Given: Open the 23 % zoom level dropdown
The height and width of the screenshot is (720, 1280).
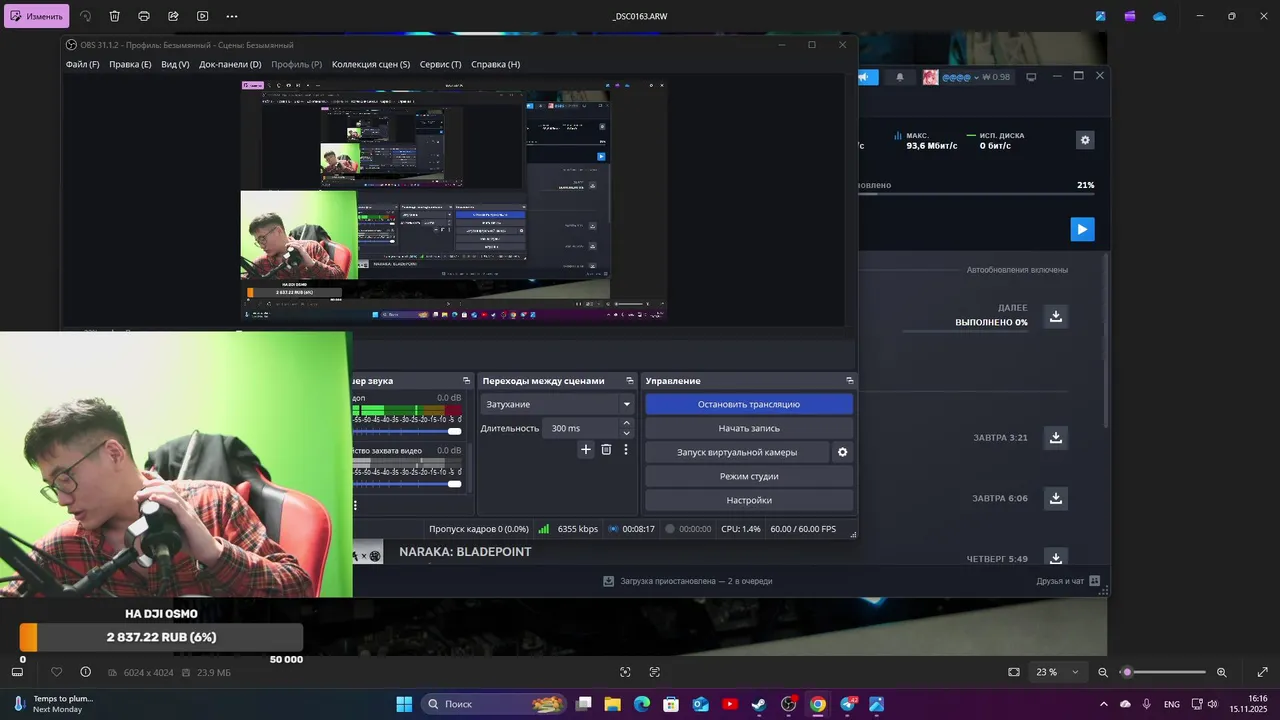Looking at the screenshot, I should coord(1058,672).
